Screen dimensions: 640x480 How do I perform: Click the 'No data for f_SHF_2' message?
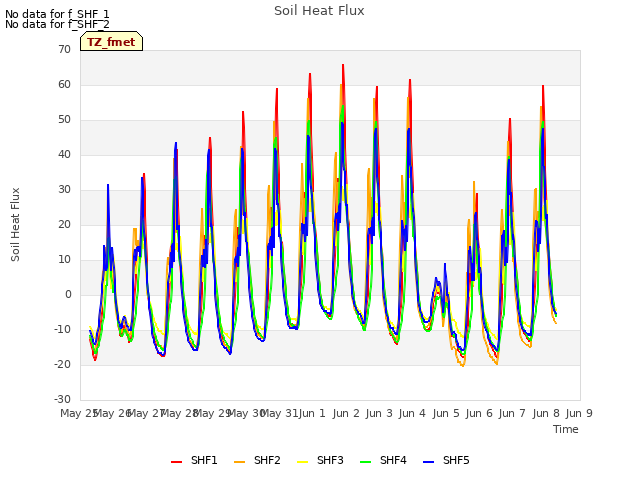pyautogui.click(x=57, y=24)
